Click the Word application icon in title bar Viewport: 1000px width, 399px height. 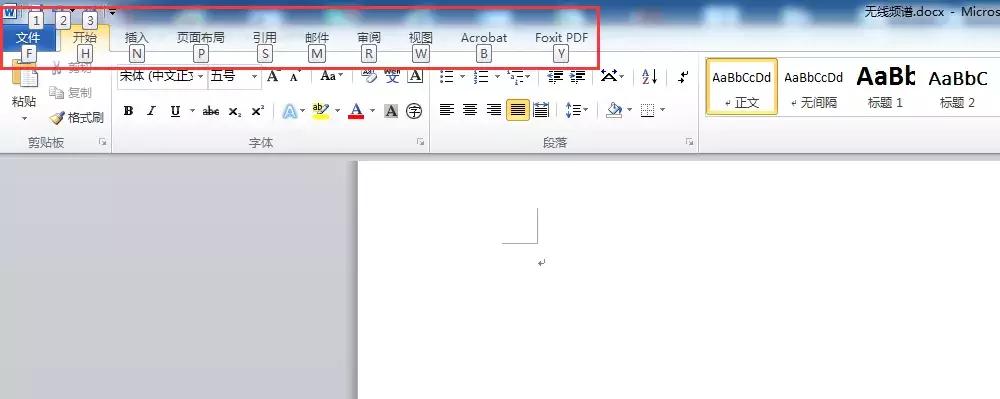tap(10, 11)
